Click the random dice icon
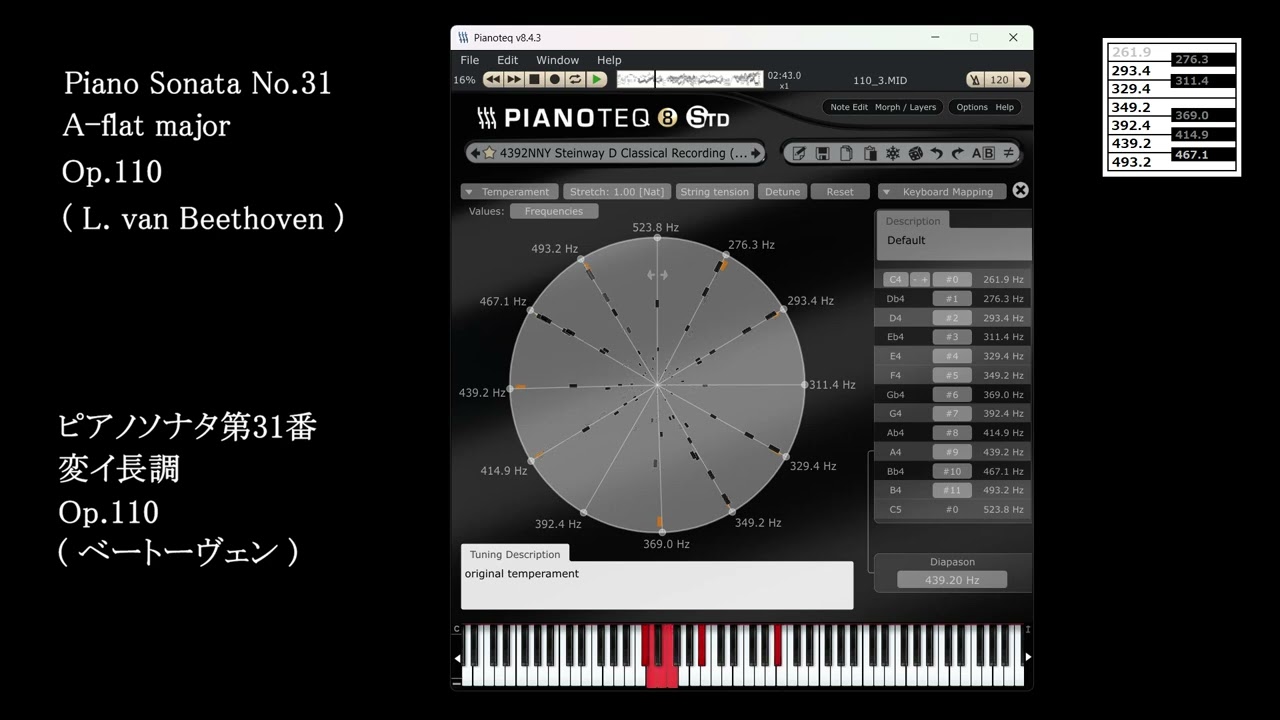Viewport: 1280px width, 720px height. (914, 153)
